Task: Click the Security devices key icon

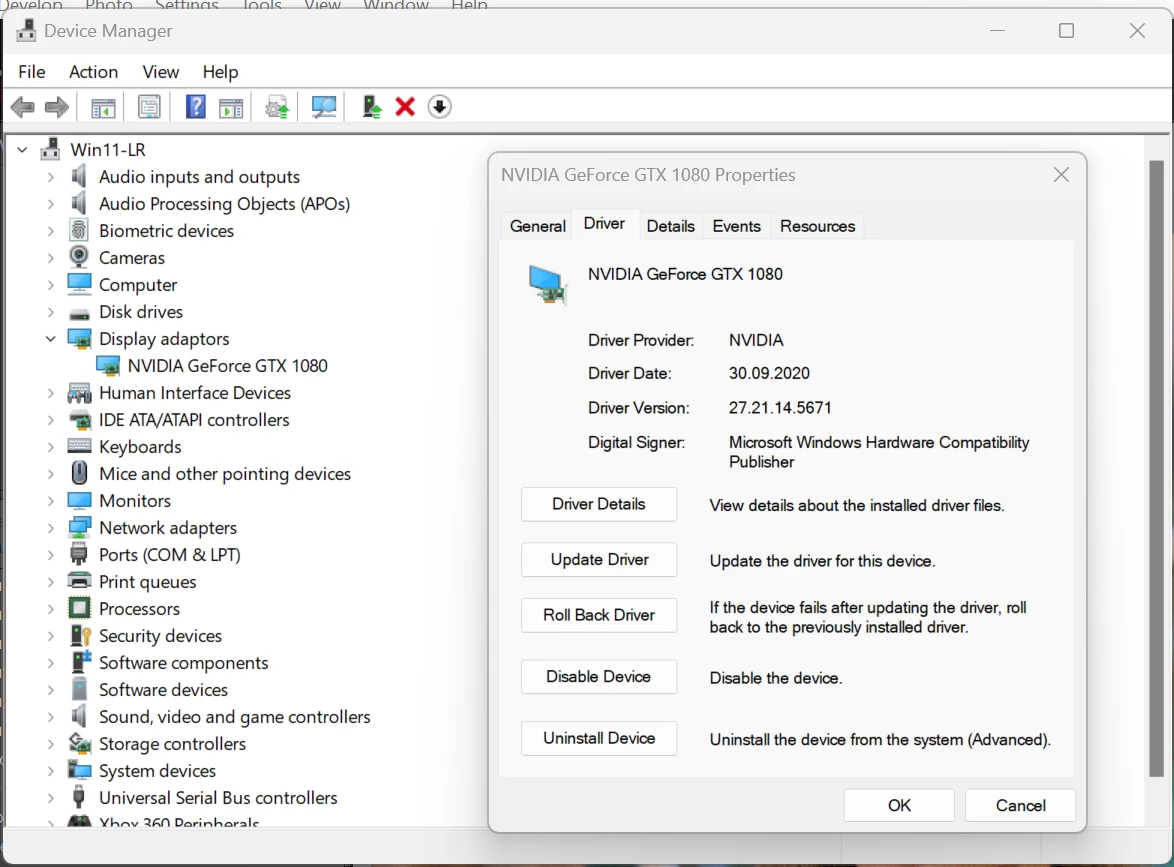Action: 79,635
